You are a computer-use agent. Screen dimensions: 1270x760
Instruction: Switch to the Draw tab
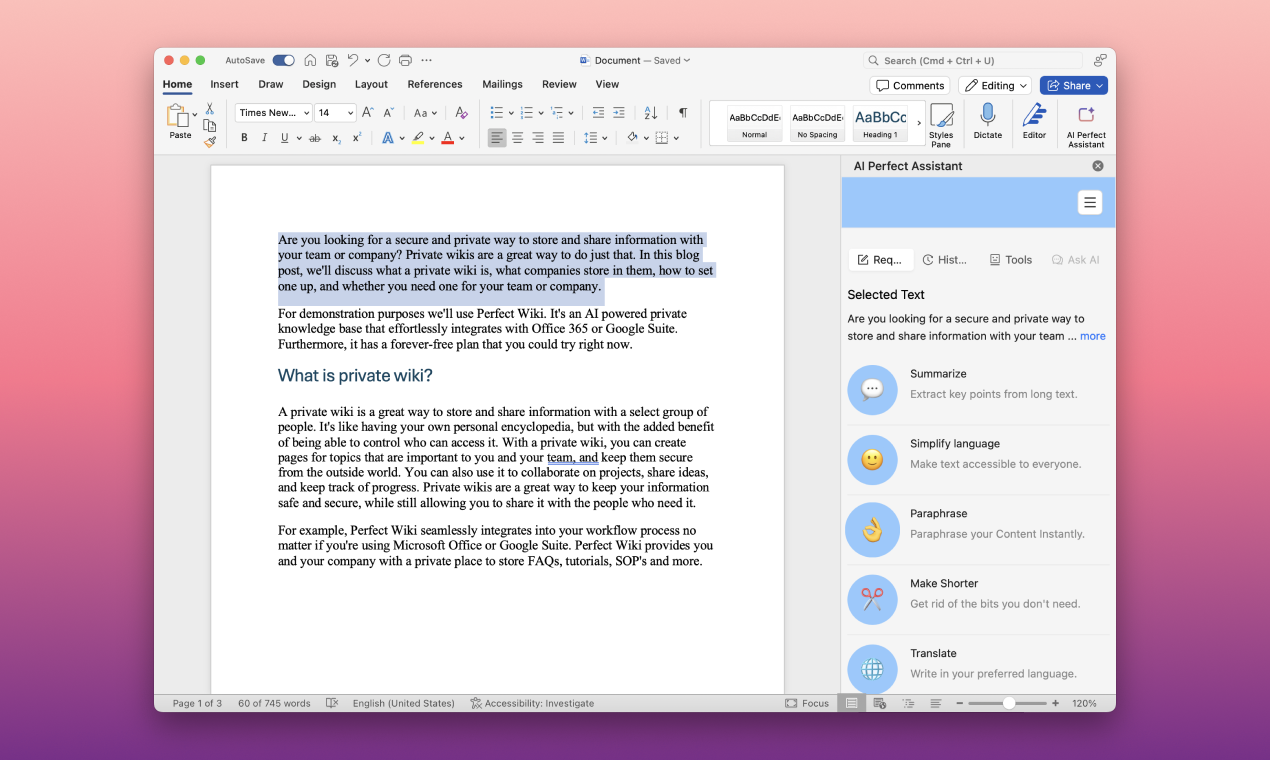[271, 84]
